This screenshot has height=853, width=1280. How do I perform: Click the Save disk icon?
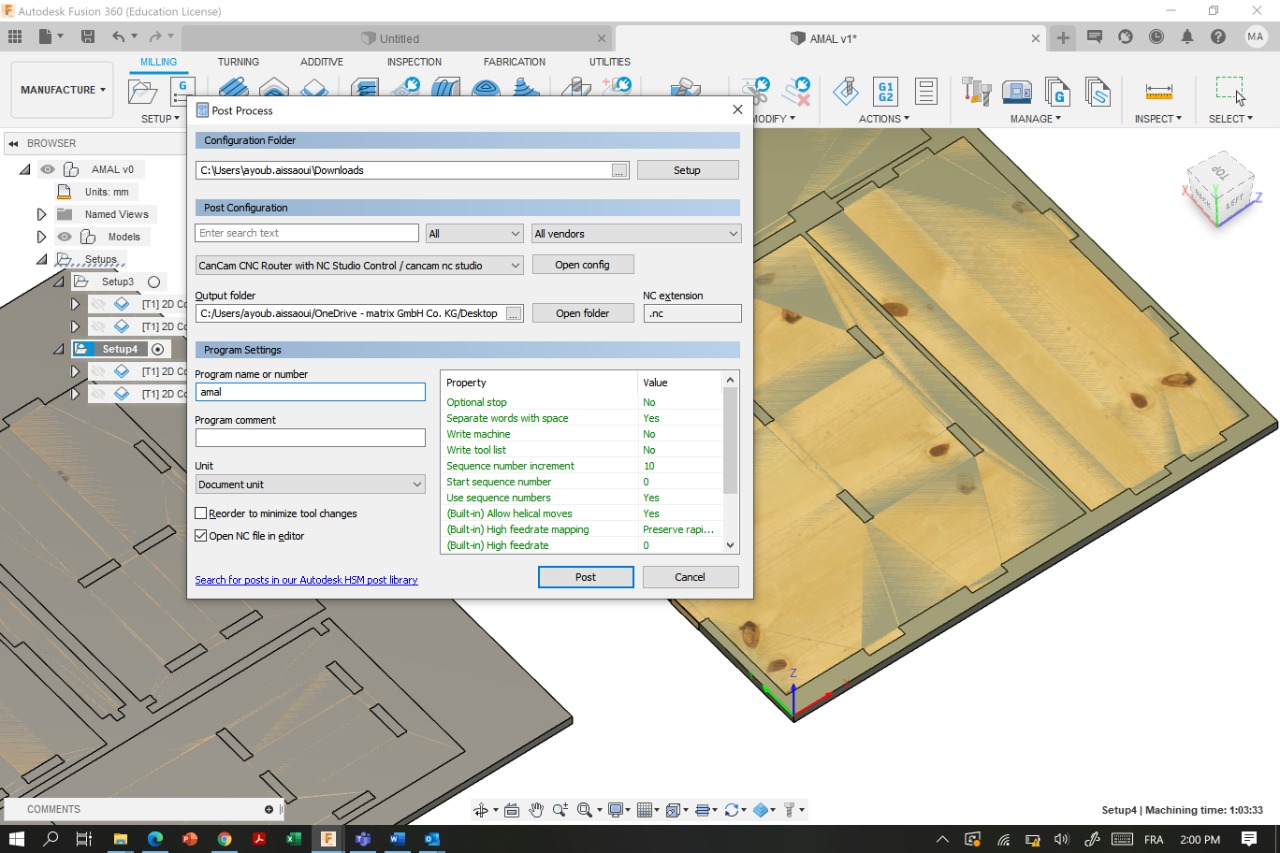click(x=88, y=37)
